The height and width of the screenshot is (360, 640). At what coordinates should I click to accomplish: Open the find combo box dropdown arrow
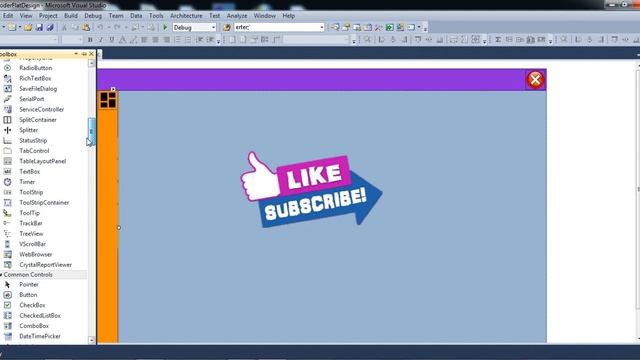322,27
